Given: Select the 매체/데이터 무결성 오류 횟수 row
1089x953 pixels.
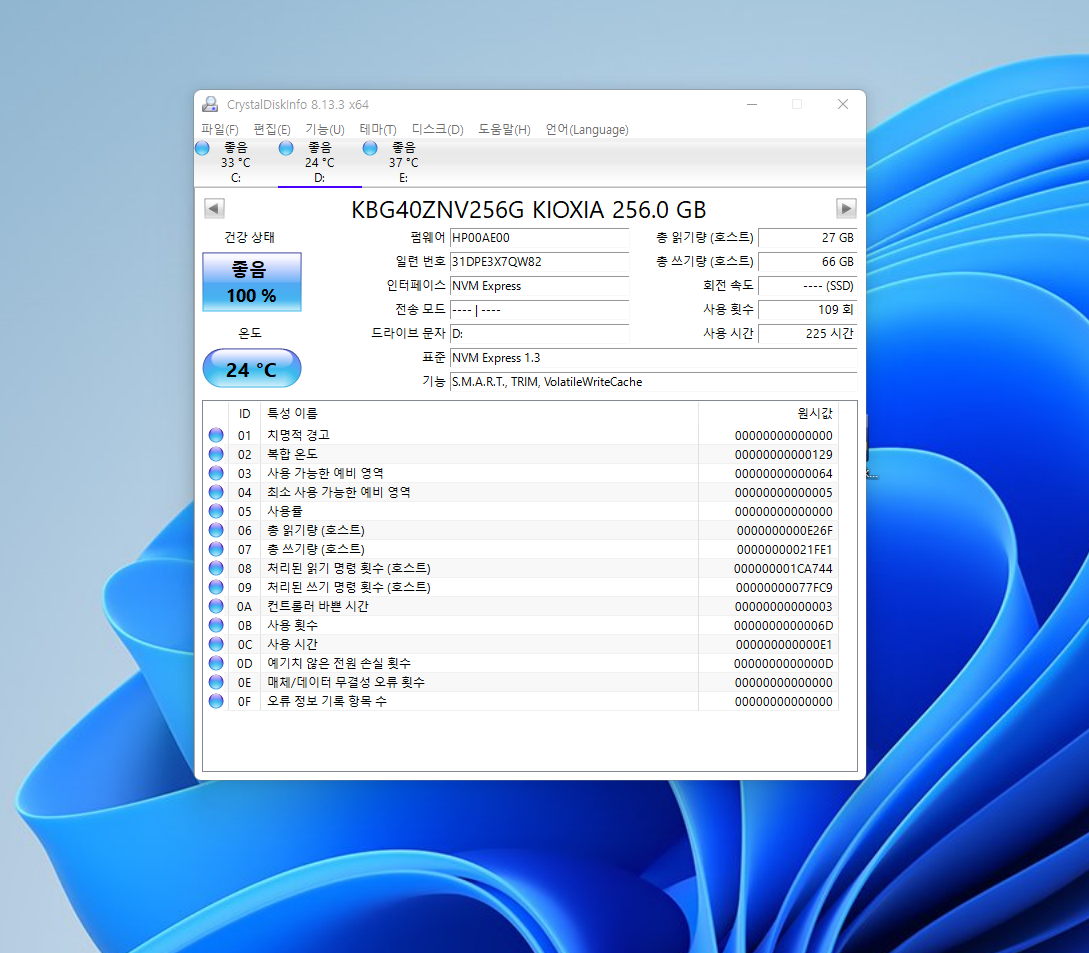Looking at the screenshot, I should click(521, 682).
